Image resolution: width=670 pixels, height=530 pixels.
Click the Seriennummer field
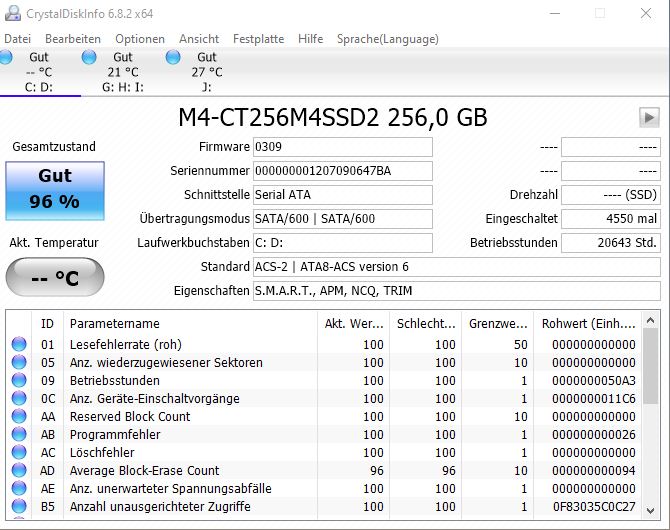click(343, 171)
